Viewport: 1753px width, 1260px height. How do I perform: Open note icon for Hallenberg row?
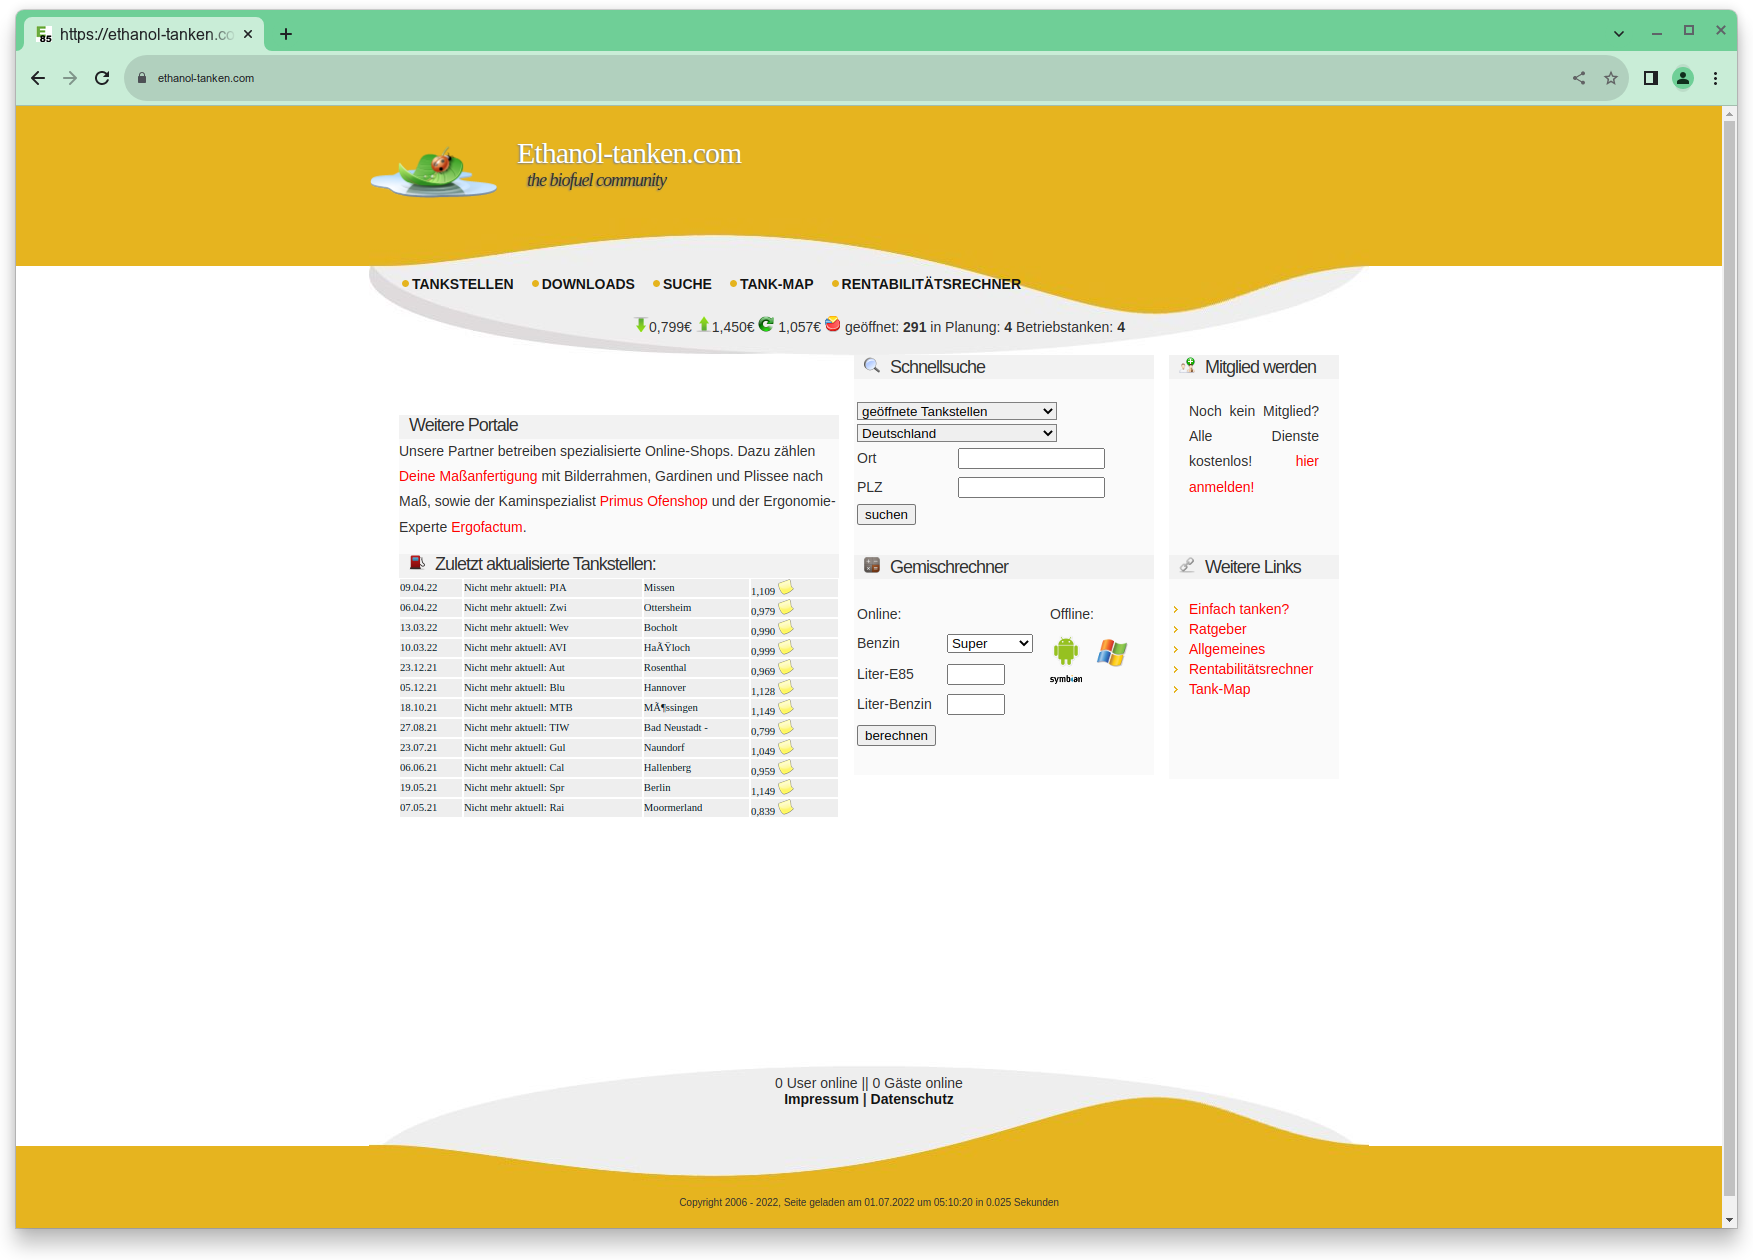click(786, 767)
